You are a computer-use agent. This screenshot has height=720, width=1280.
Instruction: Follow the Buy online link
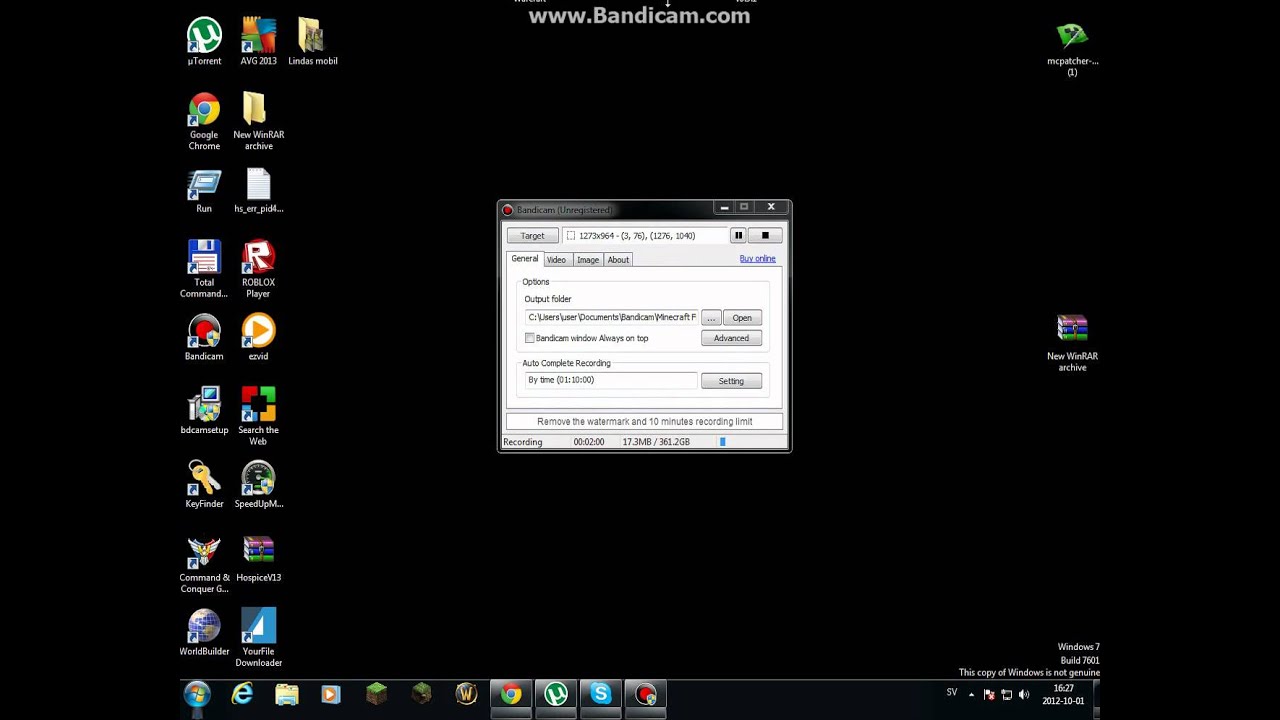click(x=757, y=259)
